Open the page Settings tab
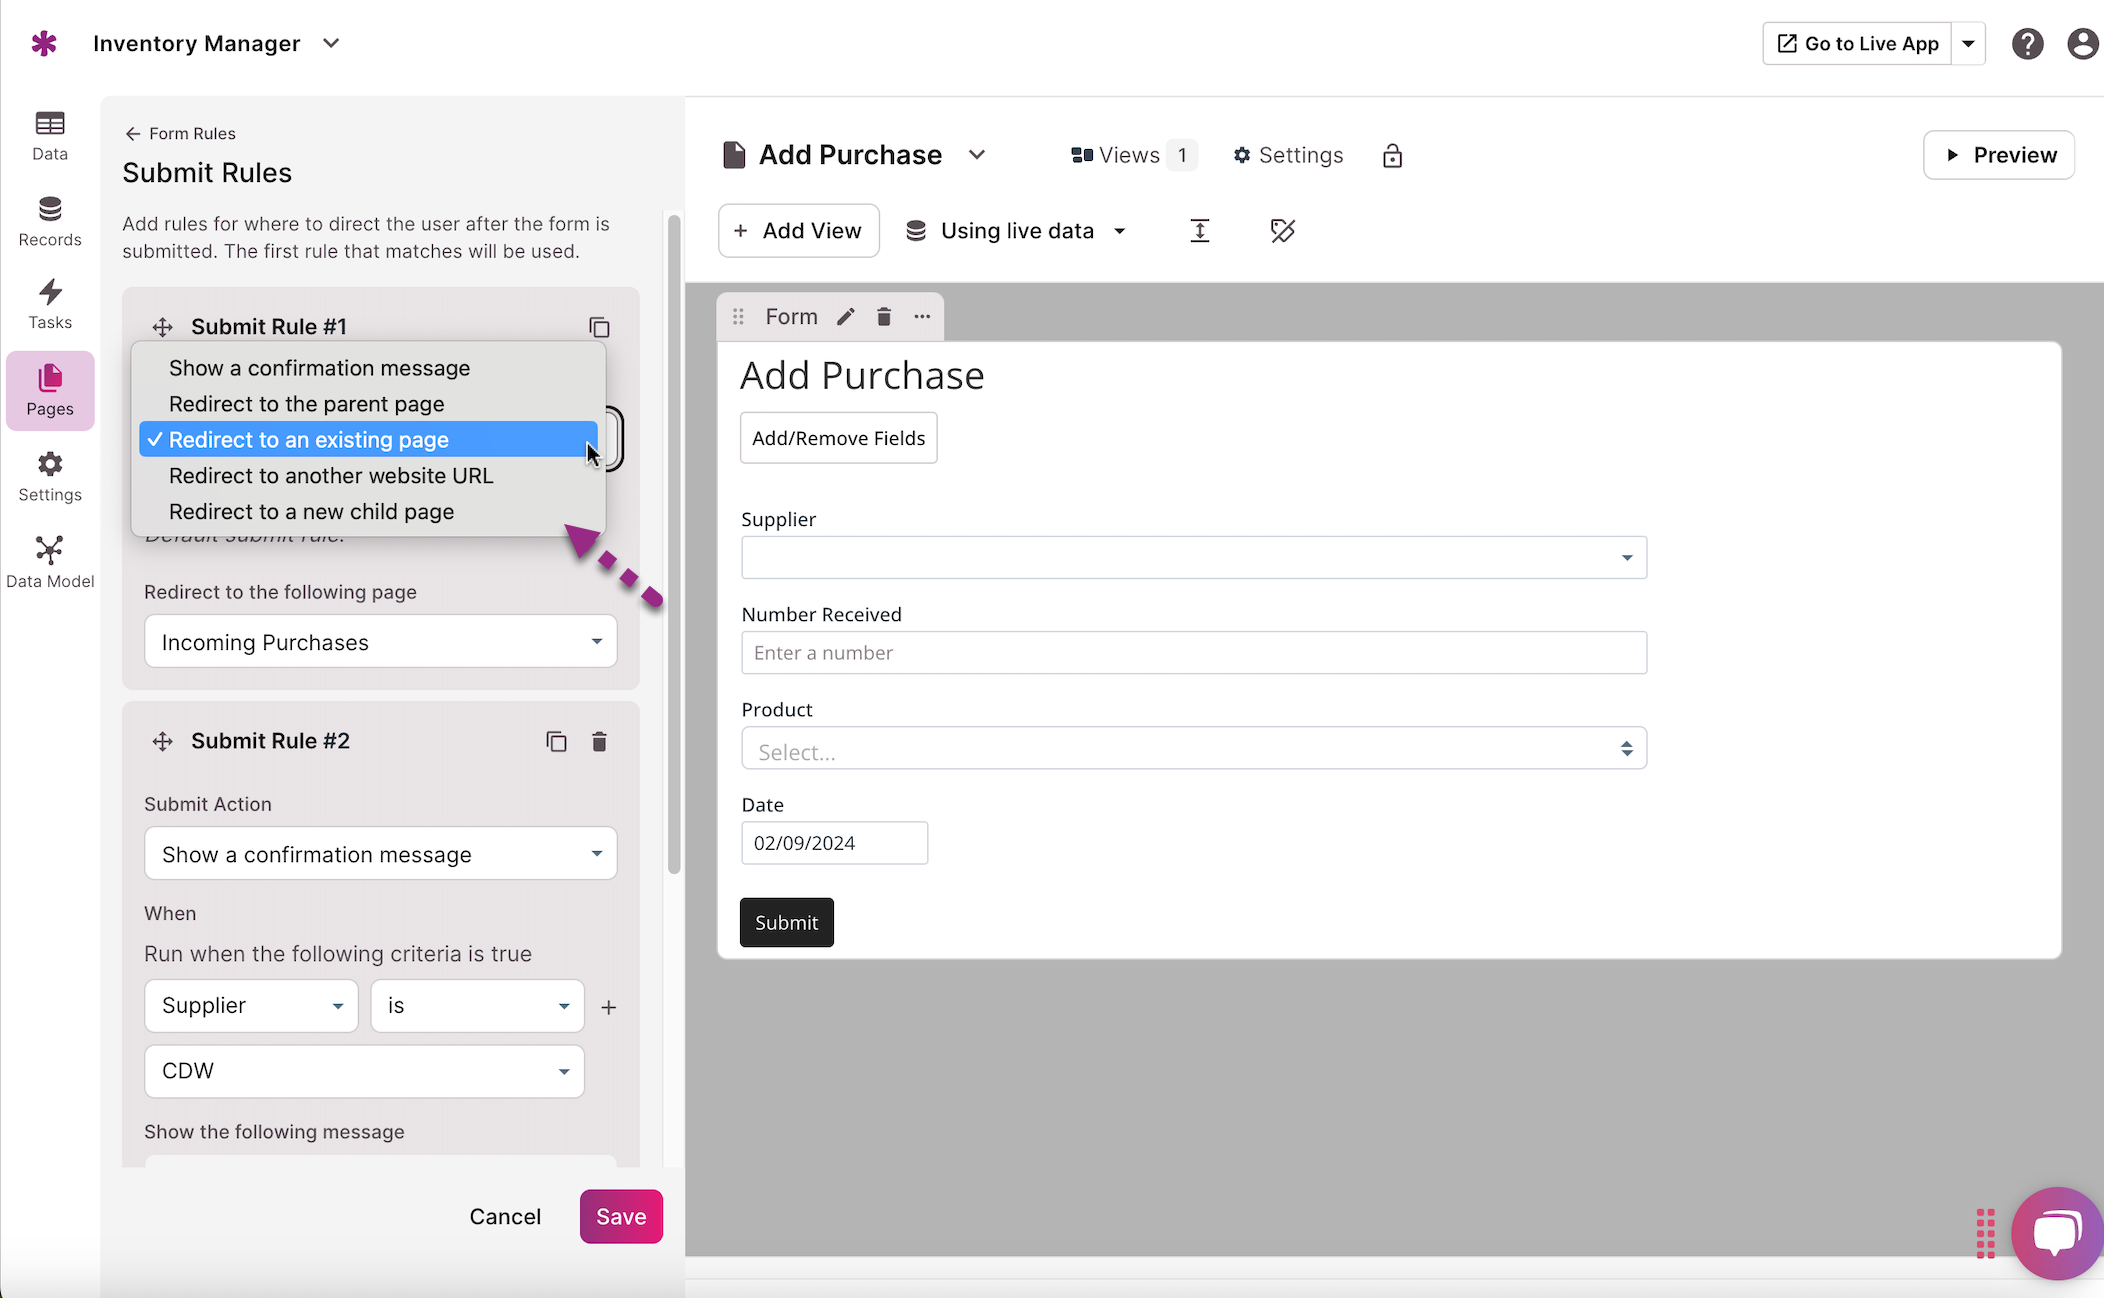This screenshot has width=2104, height=1298. 1288,155
